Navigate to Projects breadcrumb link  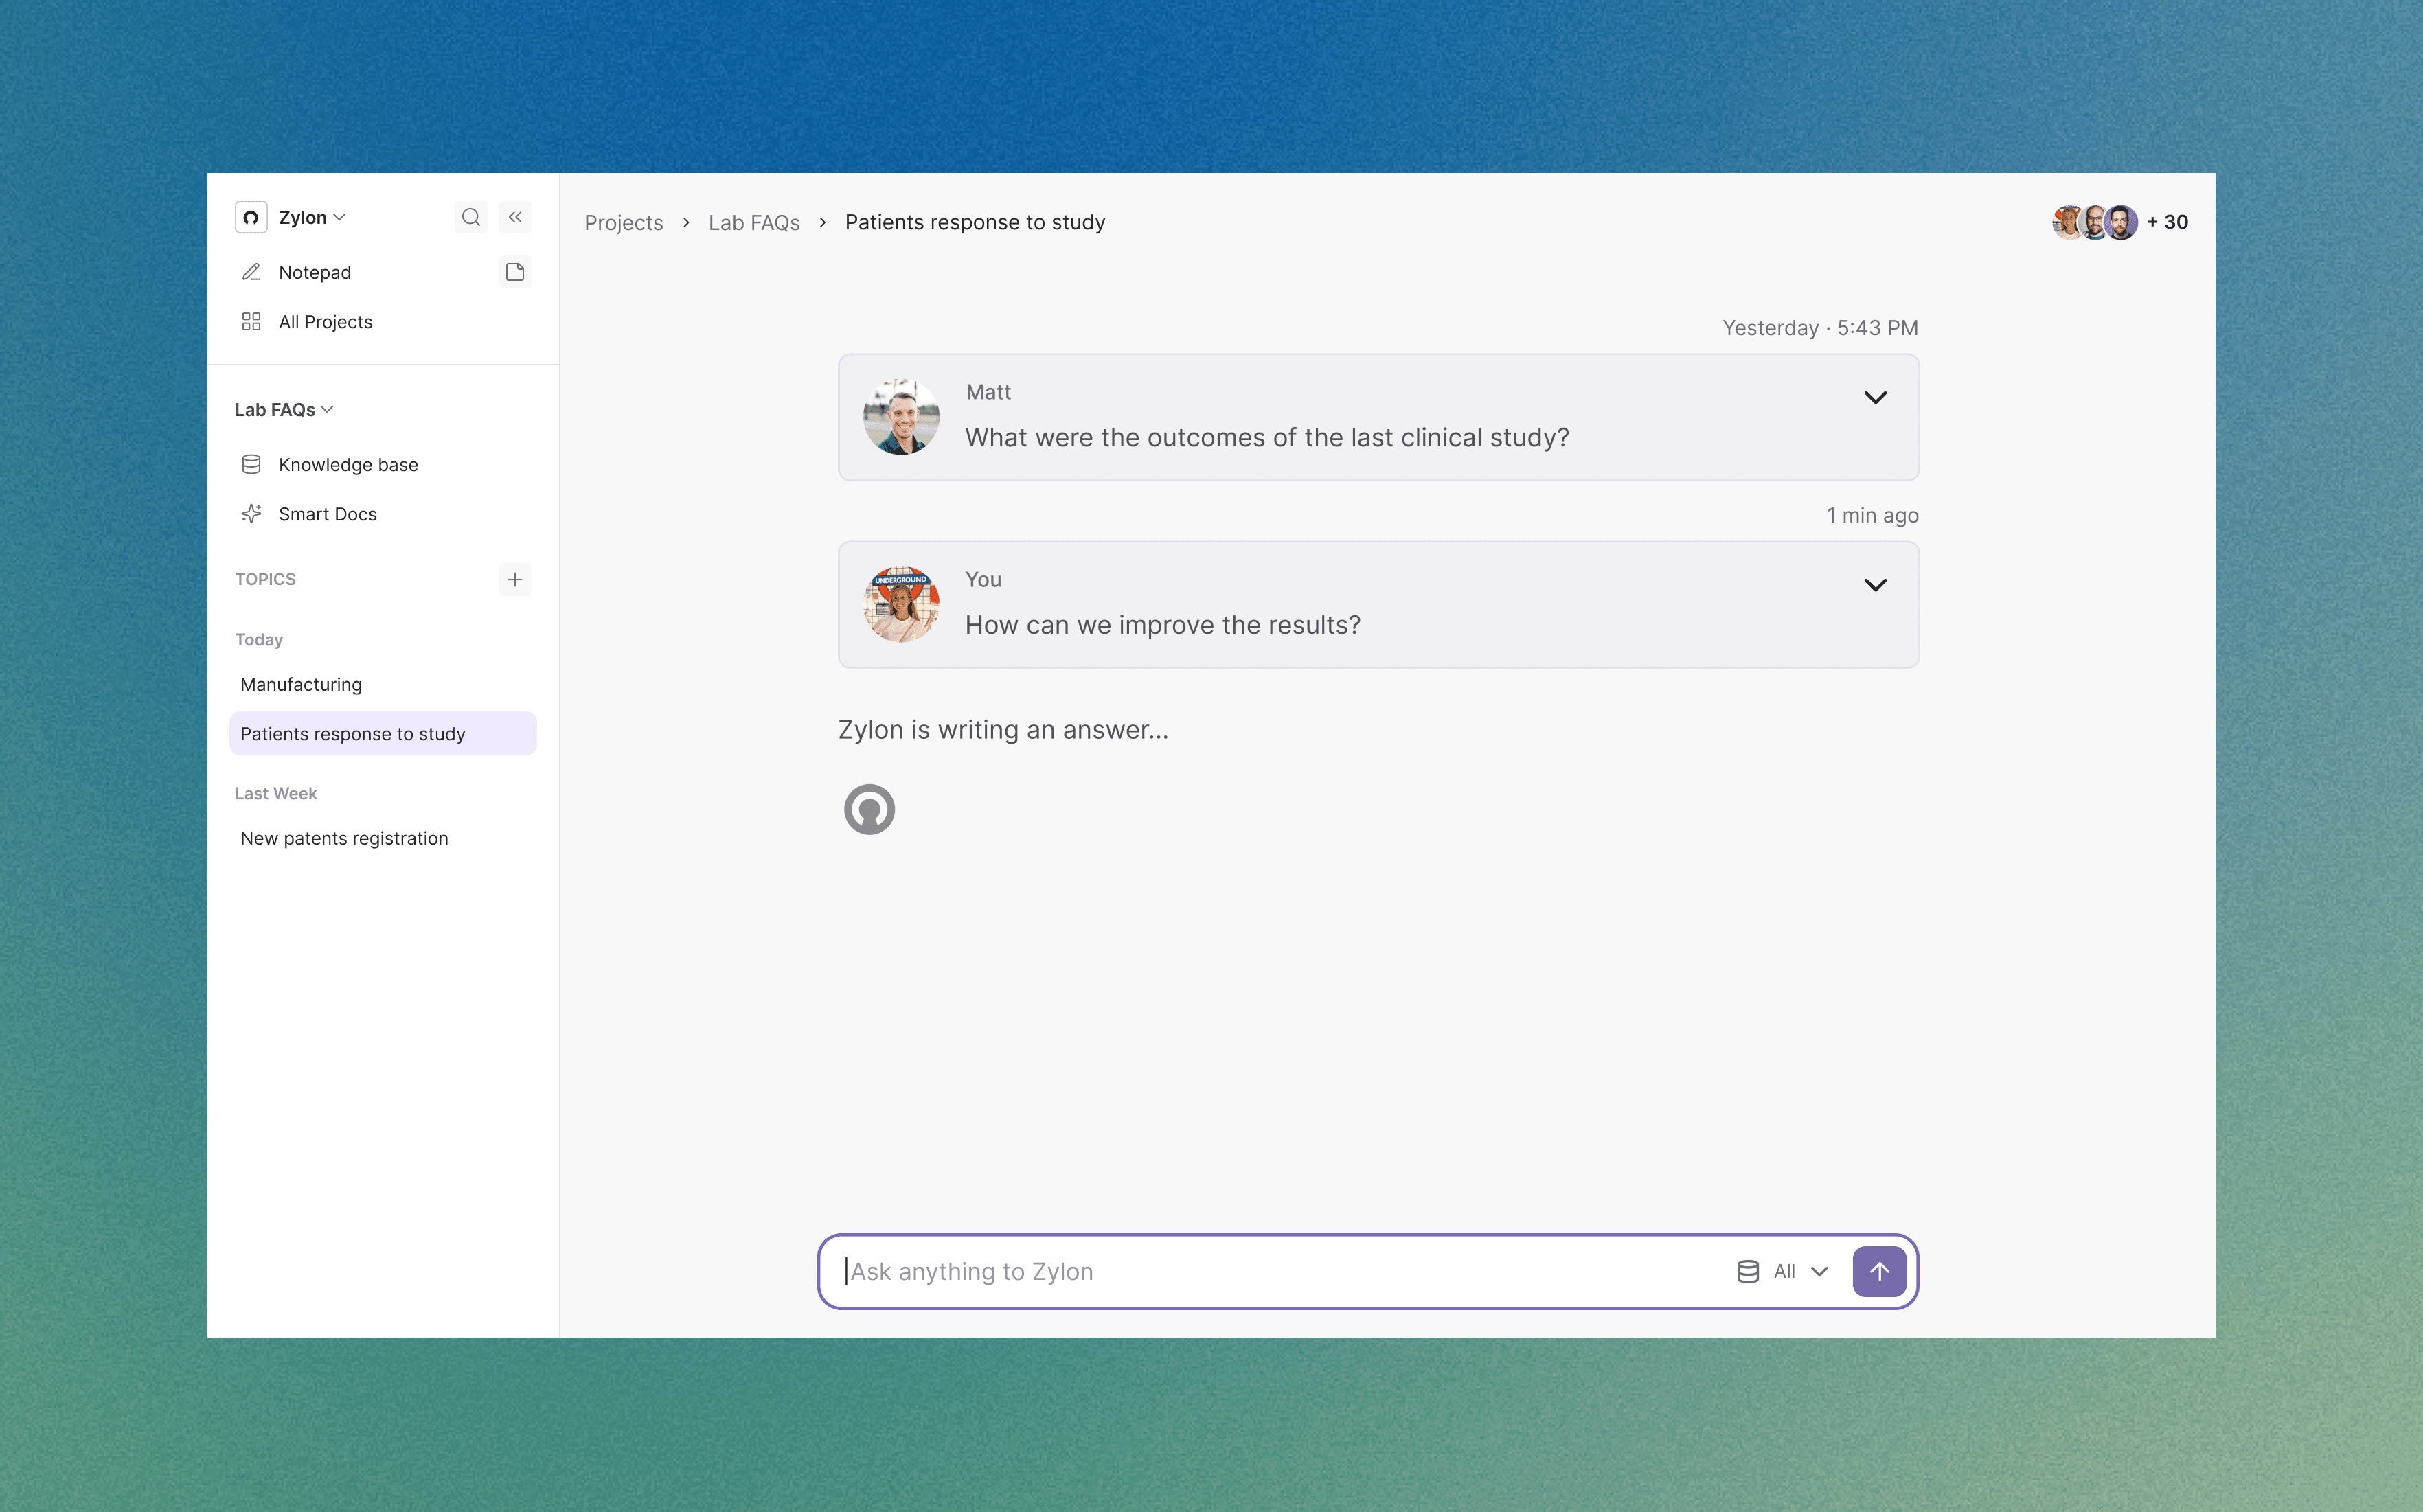623,222
